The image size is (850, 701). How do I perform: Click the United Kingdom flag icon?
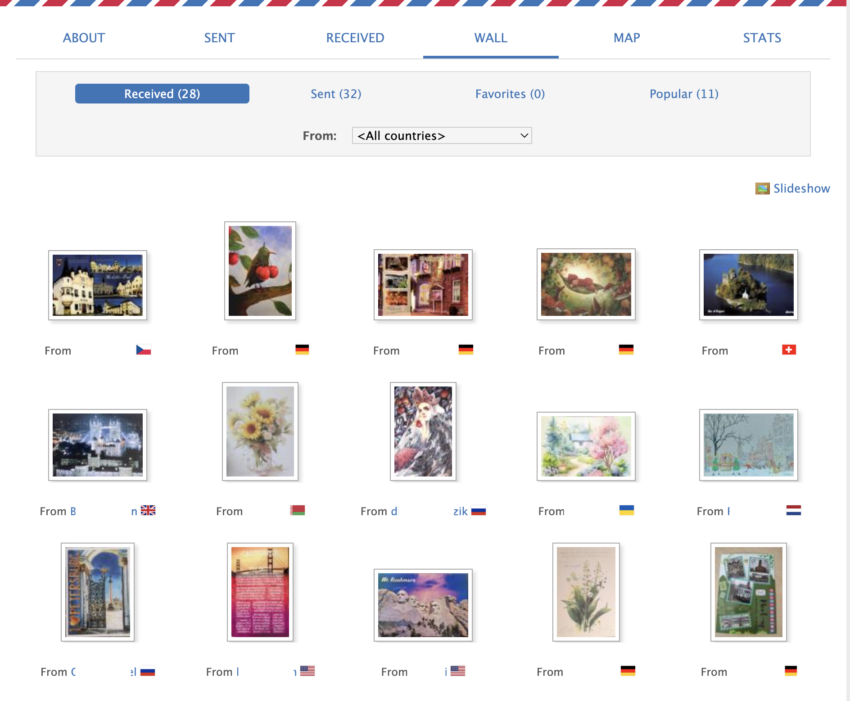tap(148, 510)
